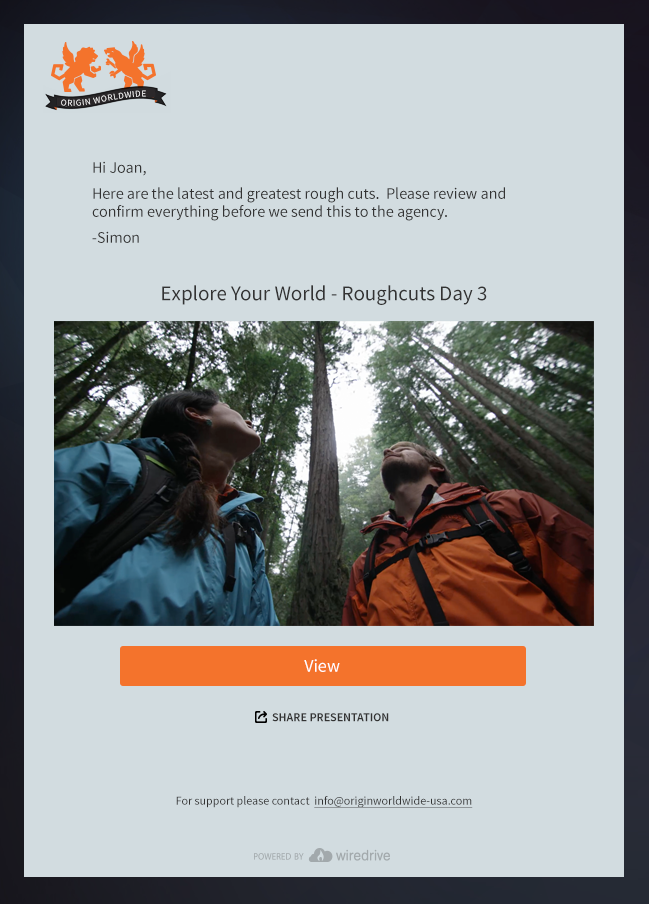
Task: Click the man in orange jacket
Action: tap(468, 536)
